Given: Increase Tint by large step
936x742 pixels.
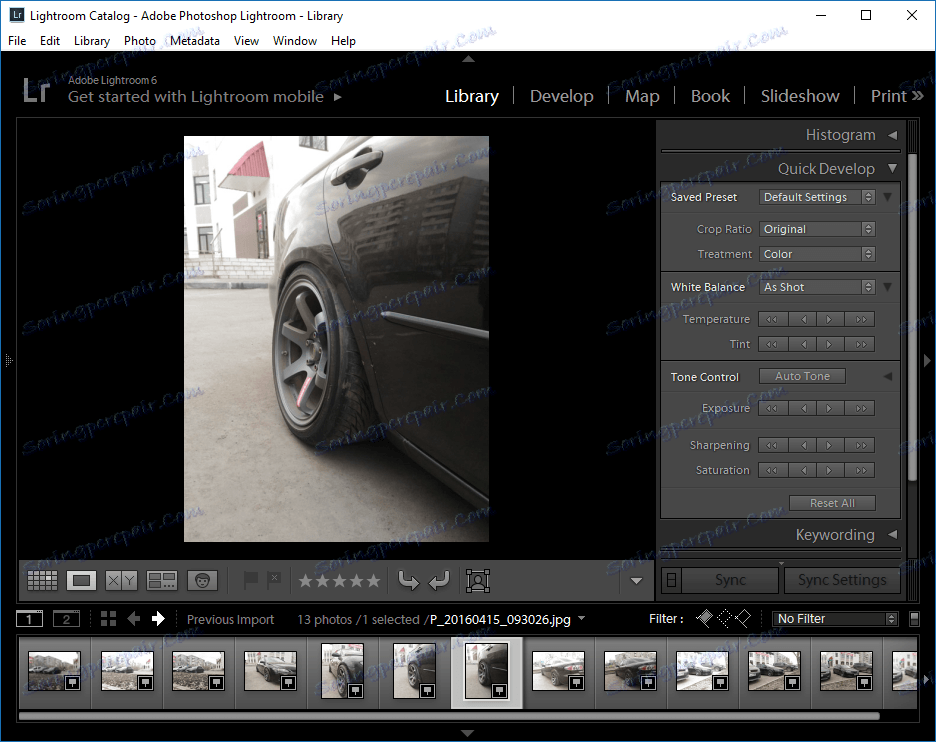Looking at the screenshot, I should [x=860, y=344].
